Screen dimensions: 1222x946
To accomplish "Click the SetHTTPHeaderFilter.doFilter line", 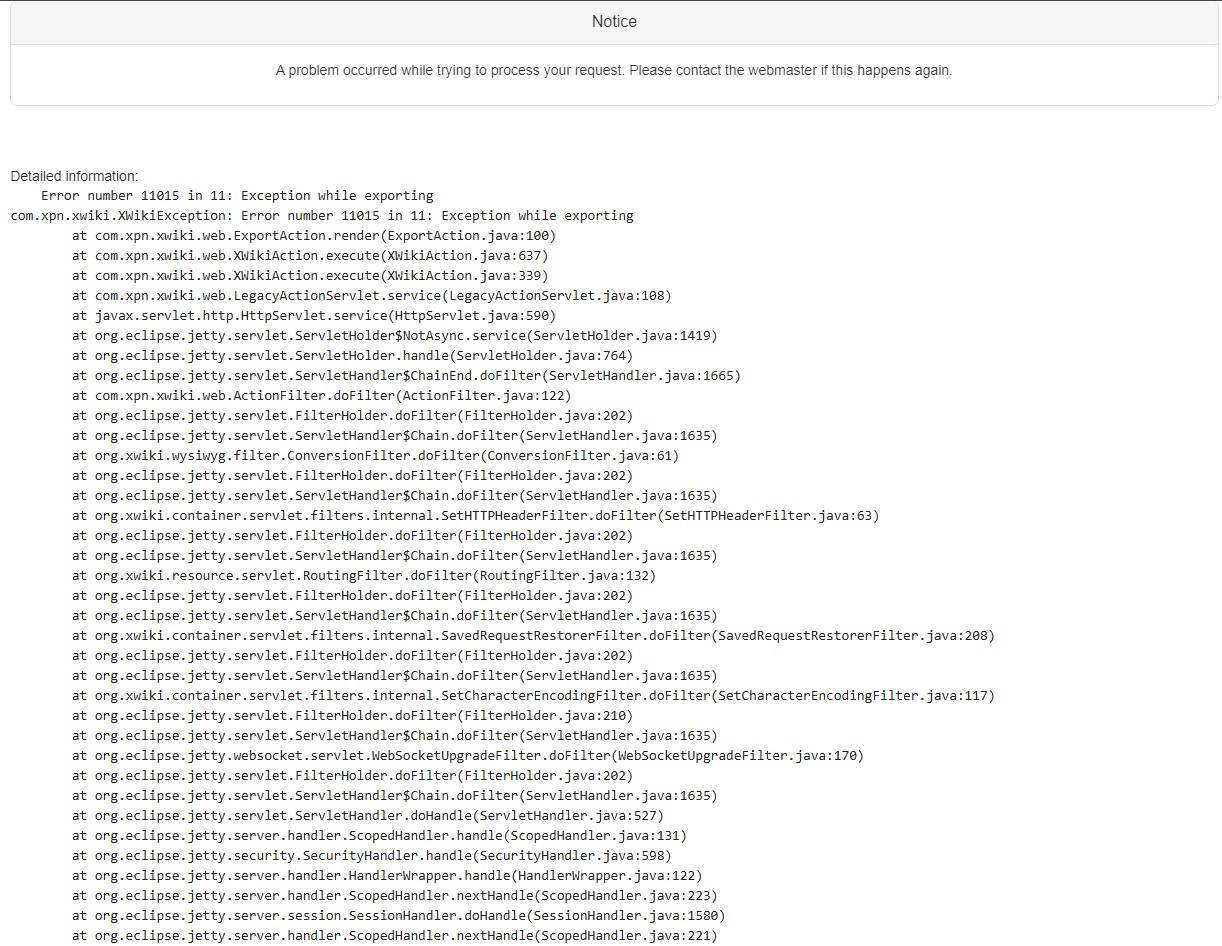I will click(475, 516).
